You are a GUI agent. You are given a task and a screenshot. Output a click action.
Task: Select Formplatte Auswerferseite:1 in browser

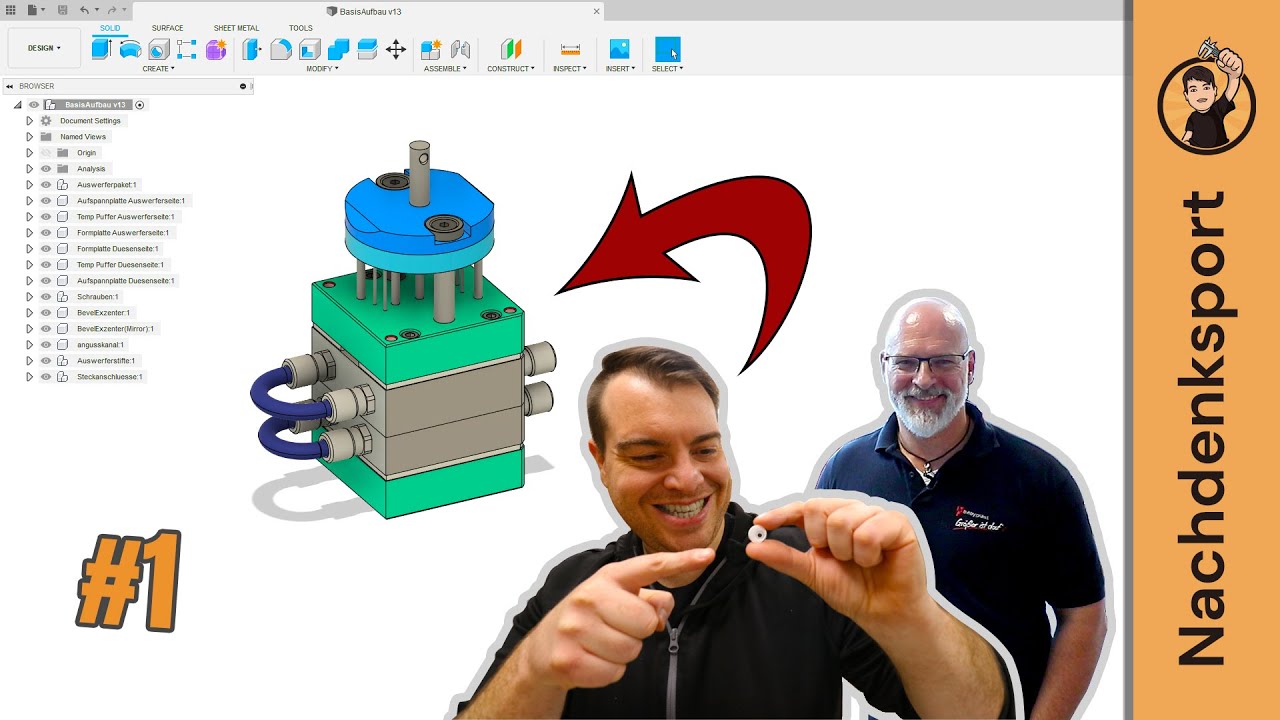pyautogui.click(x=123, y=233)
